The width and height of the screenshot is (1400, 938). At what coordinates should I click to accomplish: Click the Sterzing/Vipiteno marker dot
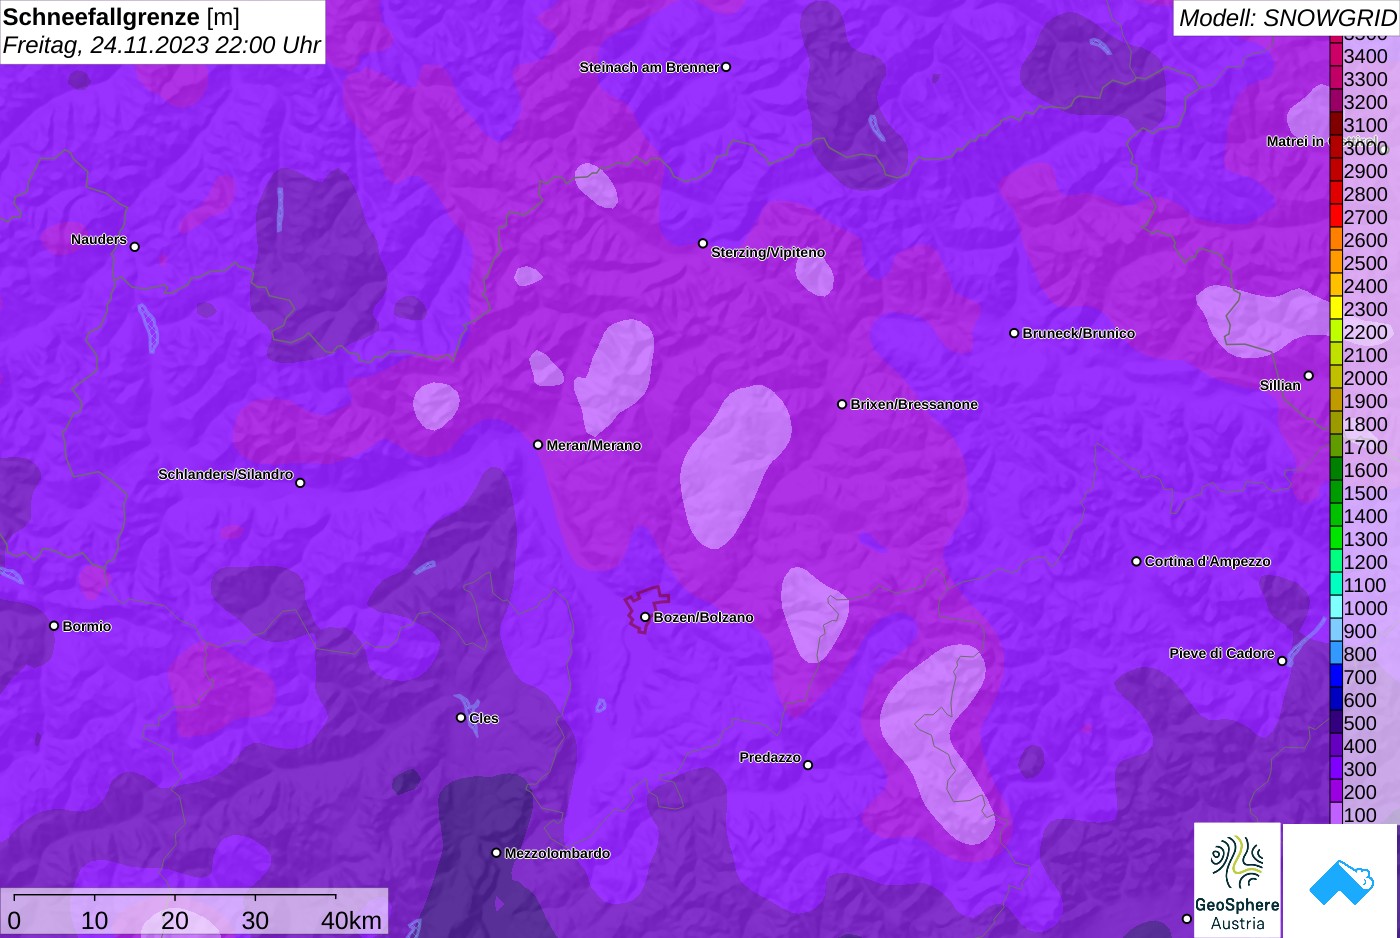703,243
